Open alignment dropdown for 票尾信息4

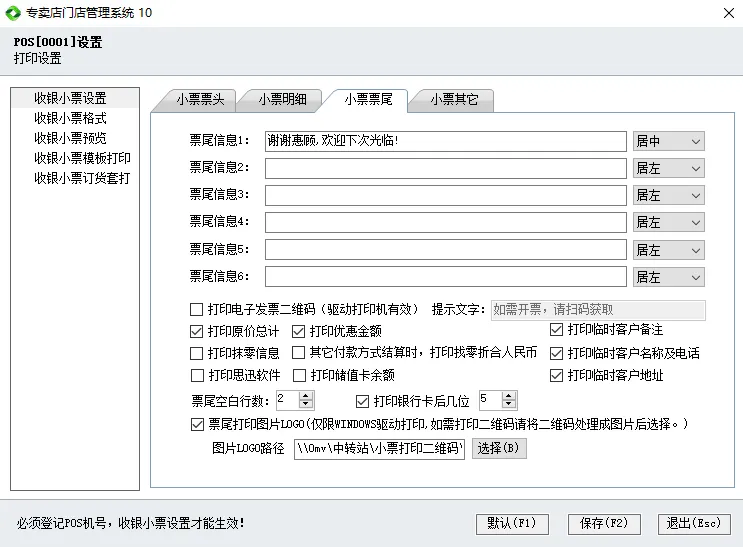coord(669,222)
